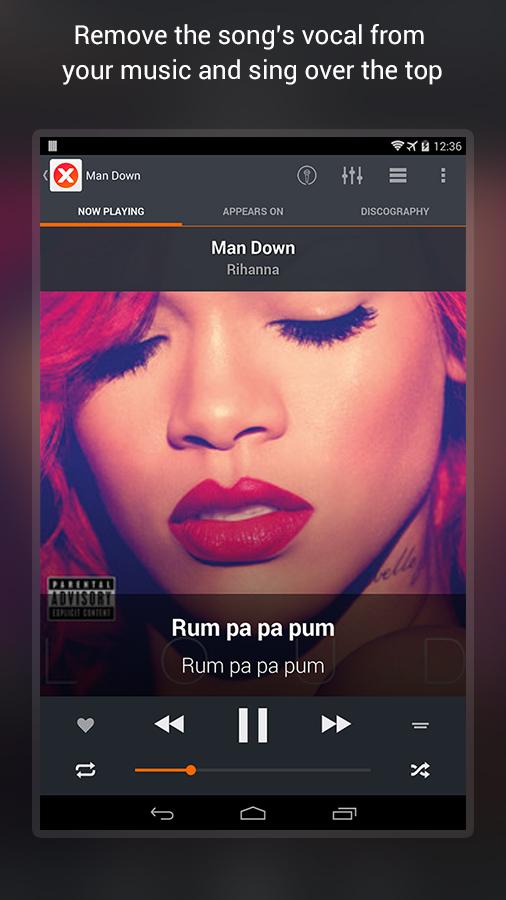Tap the Android home navigation button
The height and width of the screenshot is (900, 506).
253,813
